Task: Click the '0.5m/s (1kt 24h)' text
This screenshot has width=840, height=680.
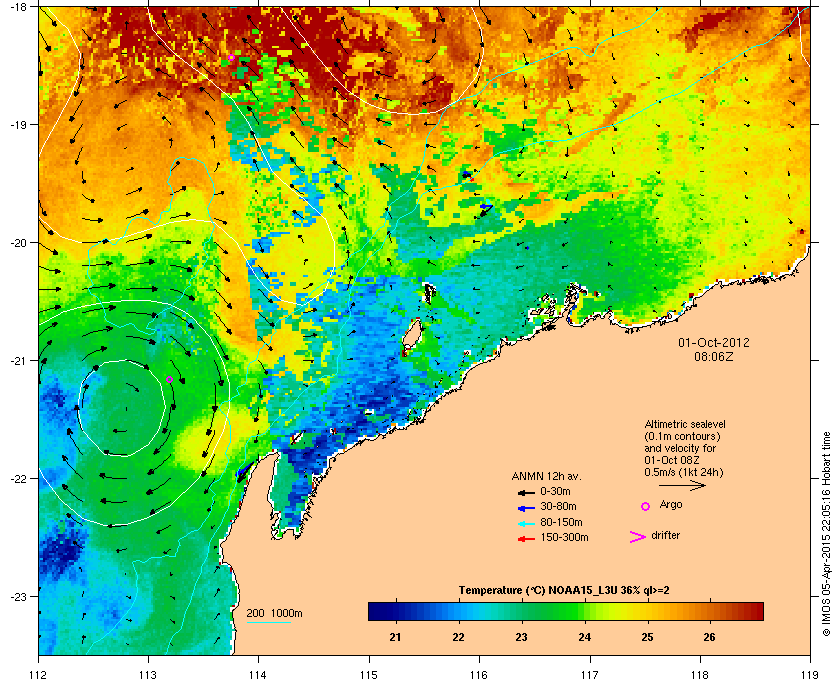Action: point(684,473)
